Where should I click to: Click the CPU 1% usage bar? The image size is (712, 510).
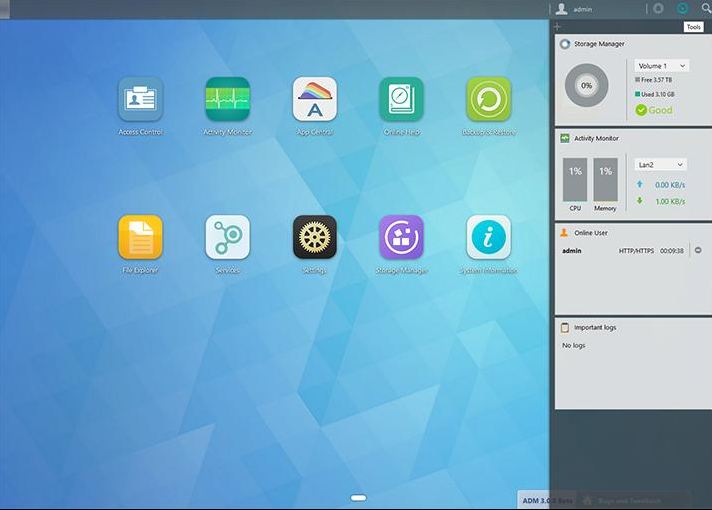[575, 179]
